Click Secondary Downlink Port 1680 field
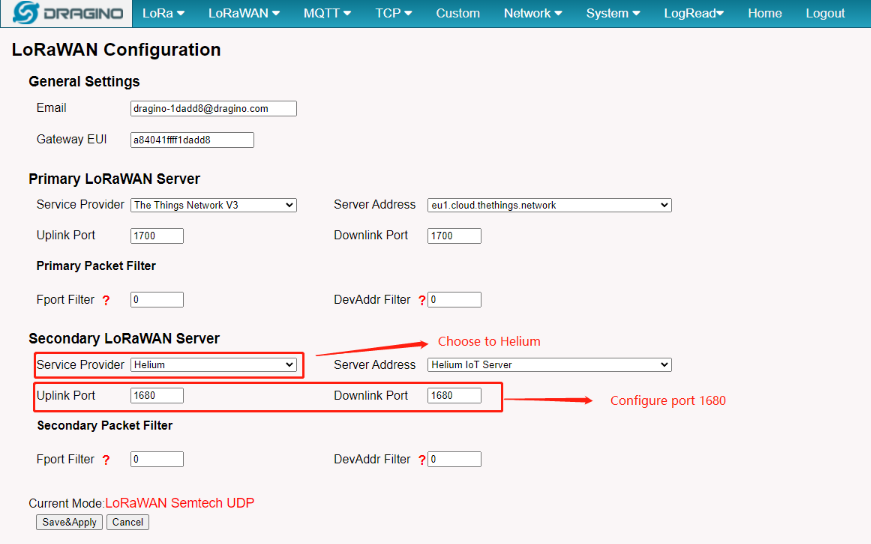This screenshot has width=871, height=544. (x=454, y=395)
